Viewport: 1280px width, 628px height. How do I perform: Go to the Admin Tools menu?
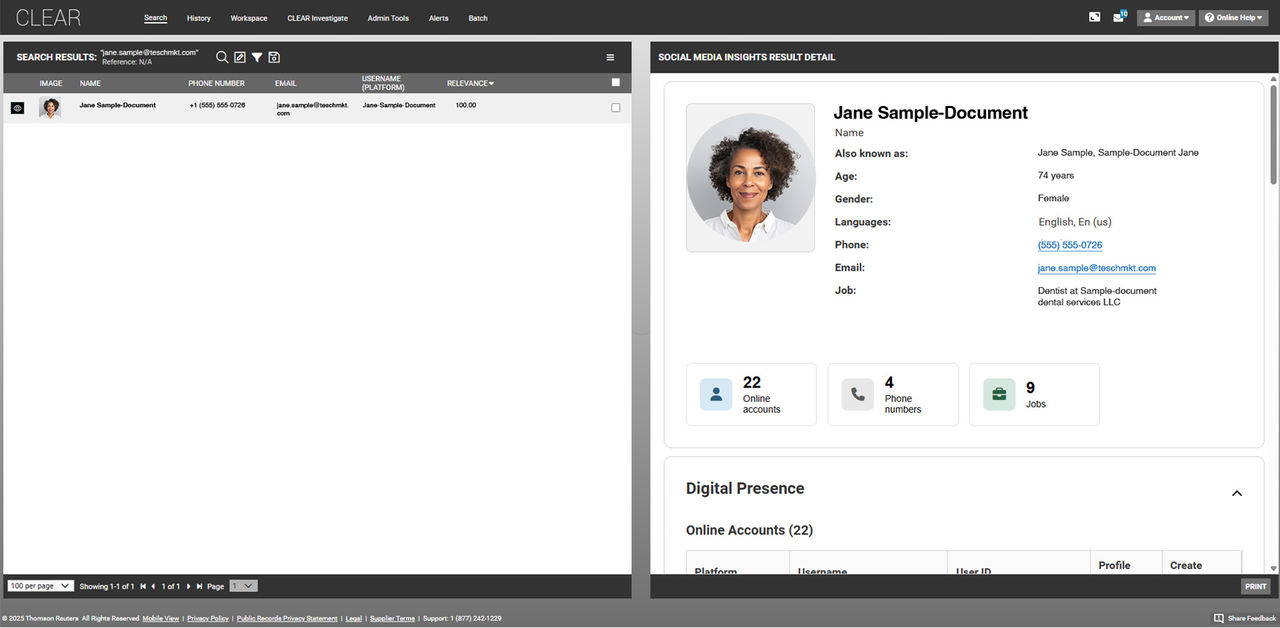388,18
